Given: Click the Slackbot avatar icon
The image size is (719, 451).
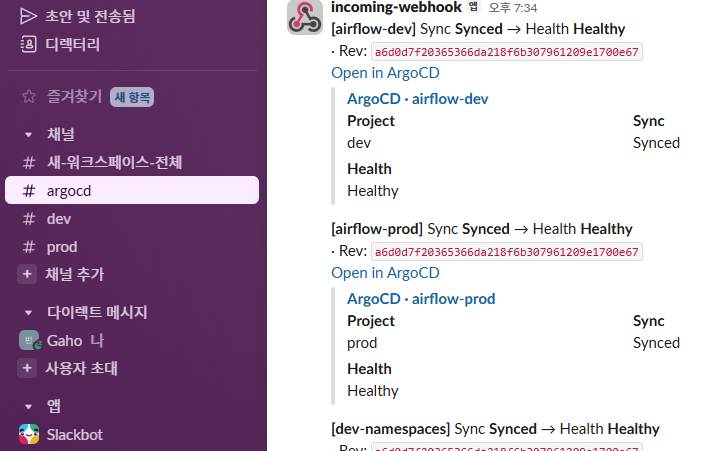Looking at the screenshot, I should 29,434.
